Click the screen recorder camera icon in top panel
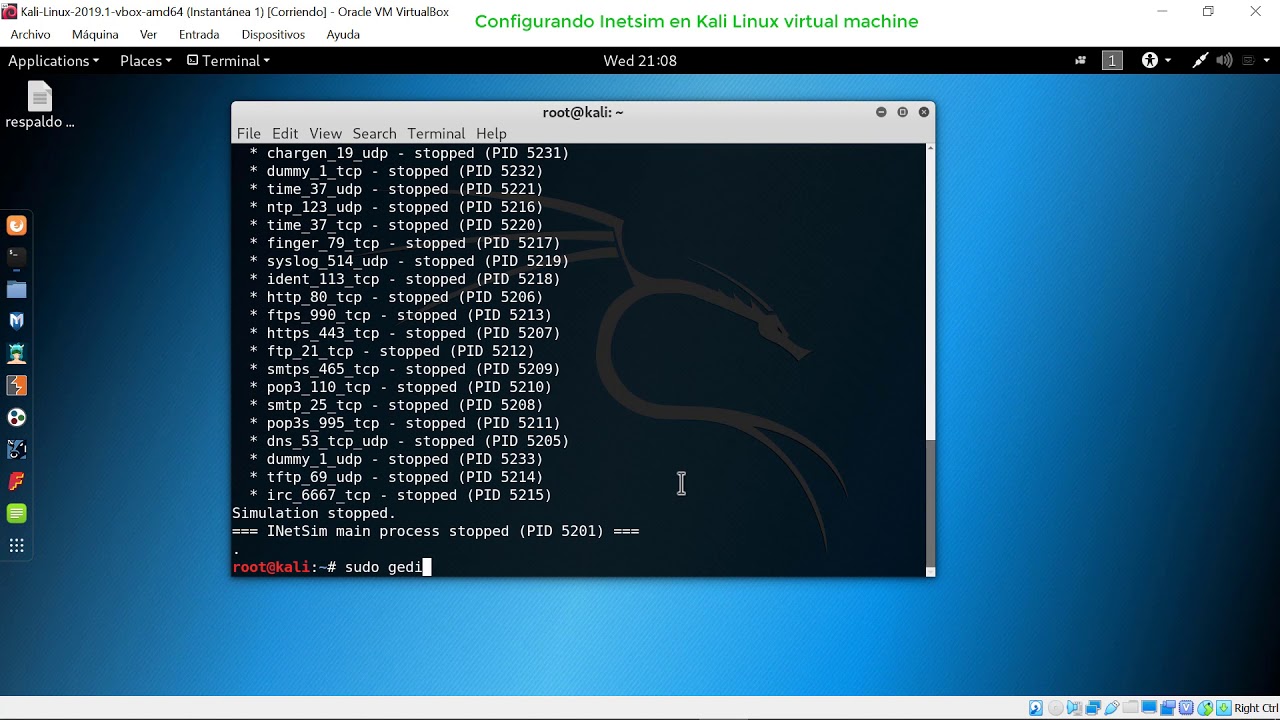The width and height of the screenshot is (1280, 720). click(1081, 61)
